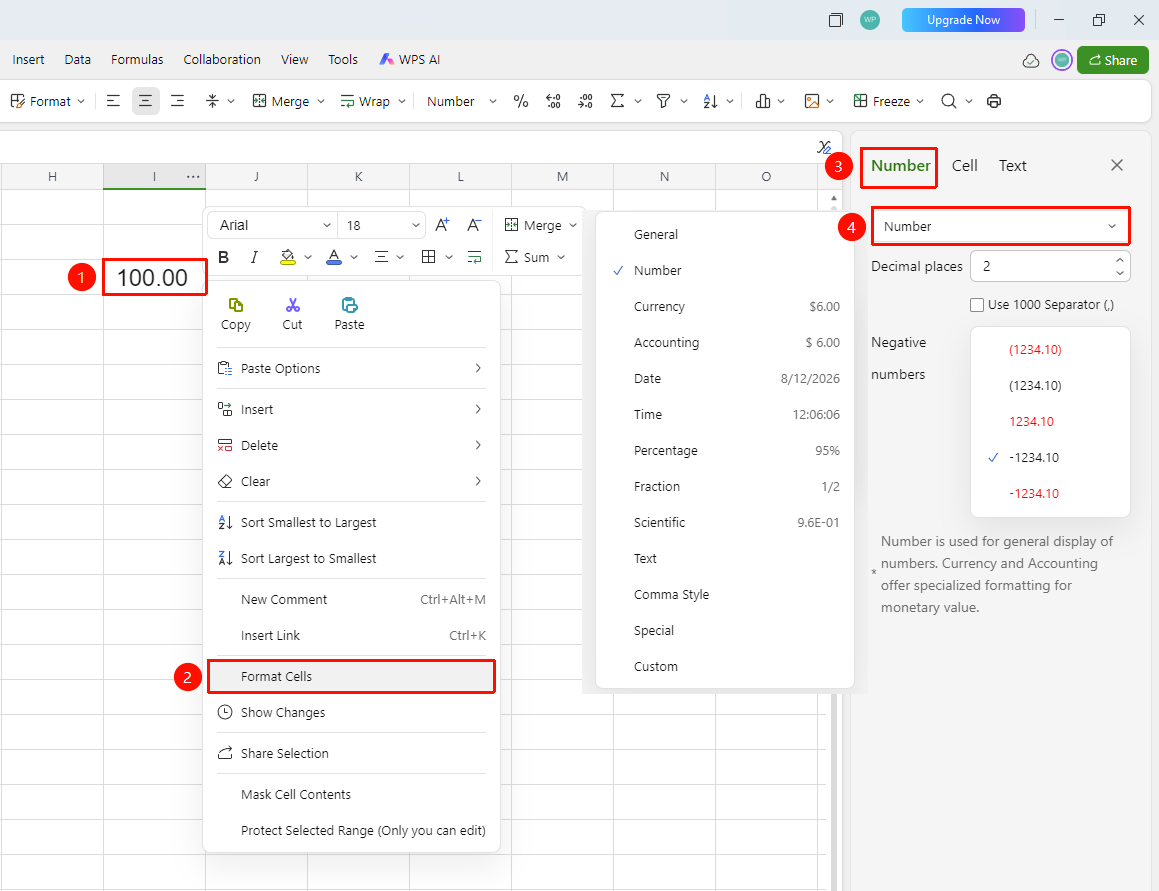Click the align right icon in the main toolbar
The height and width of the screenshot is (891, 1159).
tap(177, 101)
